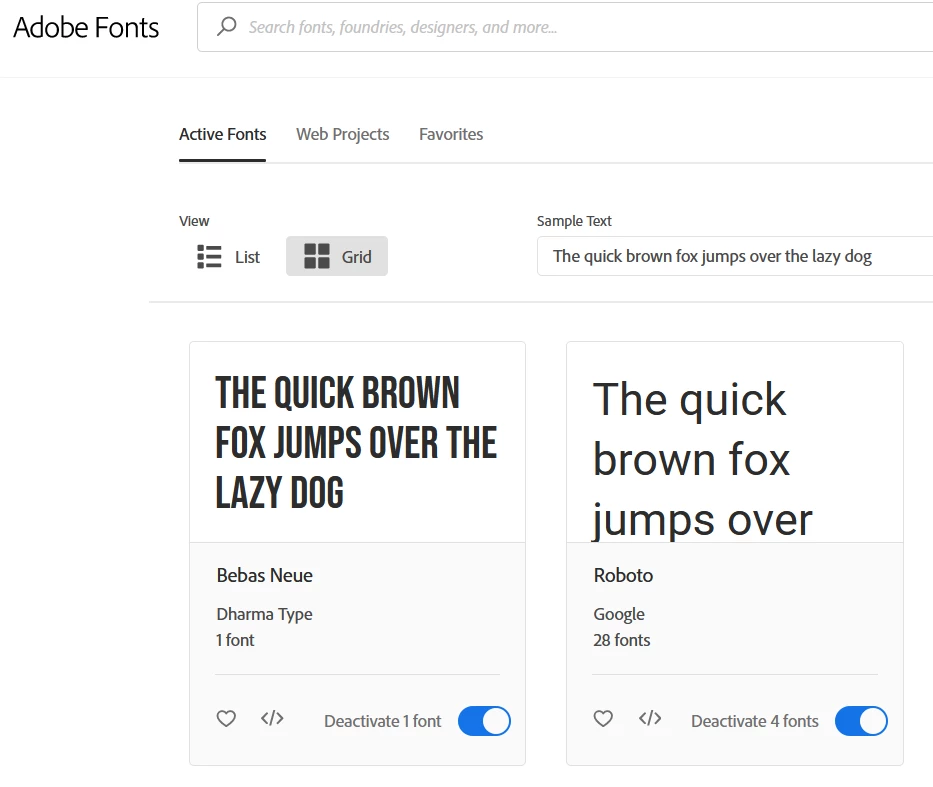Click the search magnifier icon
The height and width of the screenshot is (787, 933).
[x=227, y=27]
